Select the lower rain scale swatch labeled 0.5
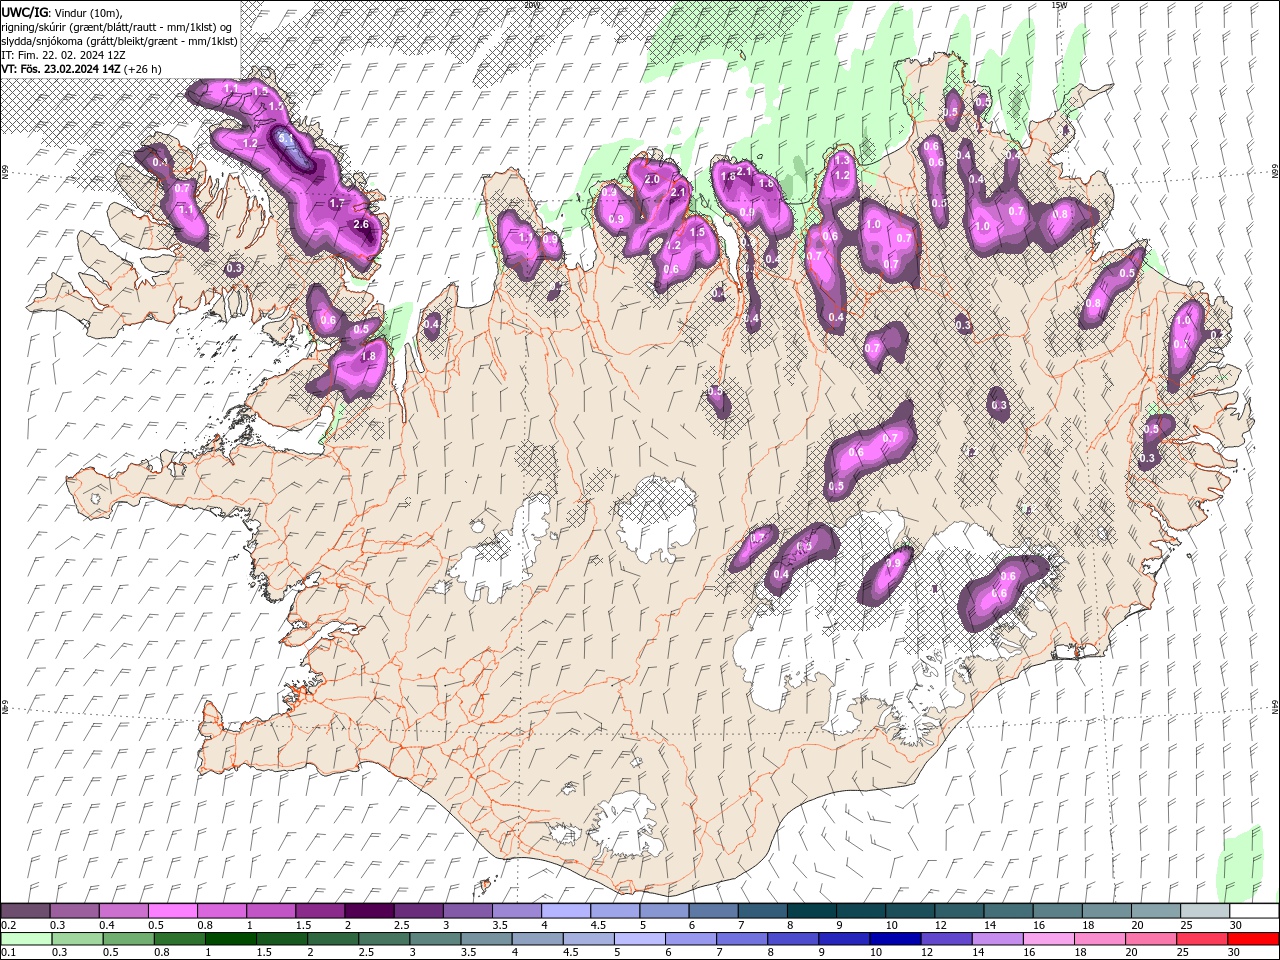 click(x=128, y=939)
